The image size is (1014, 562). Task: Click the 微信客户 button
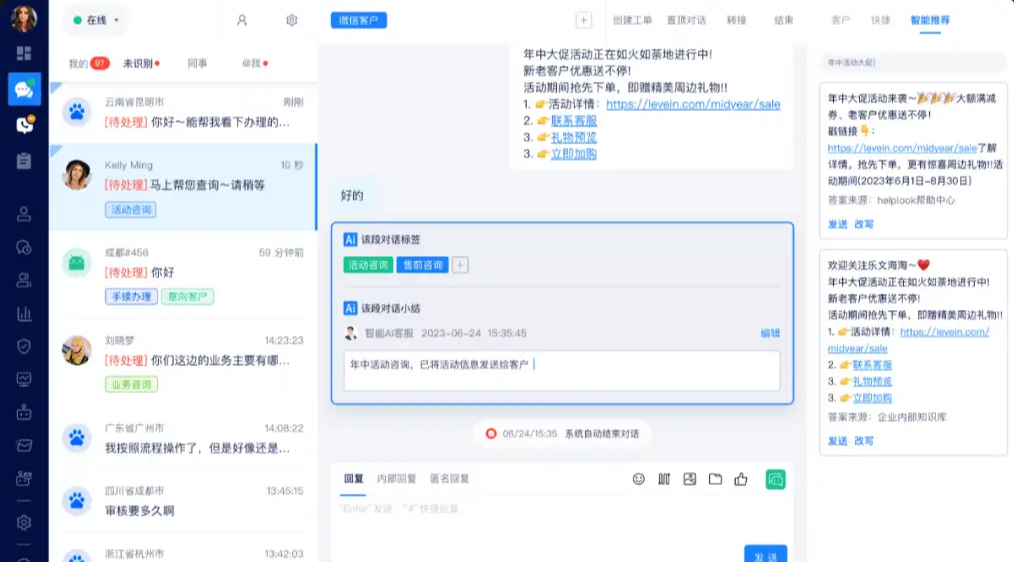point(359,21)
